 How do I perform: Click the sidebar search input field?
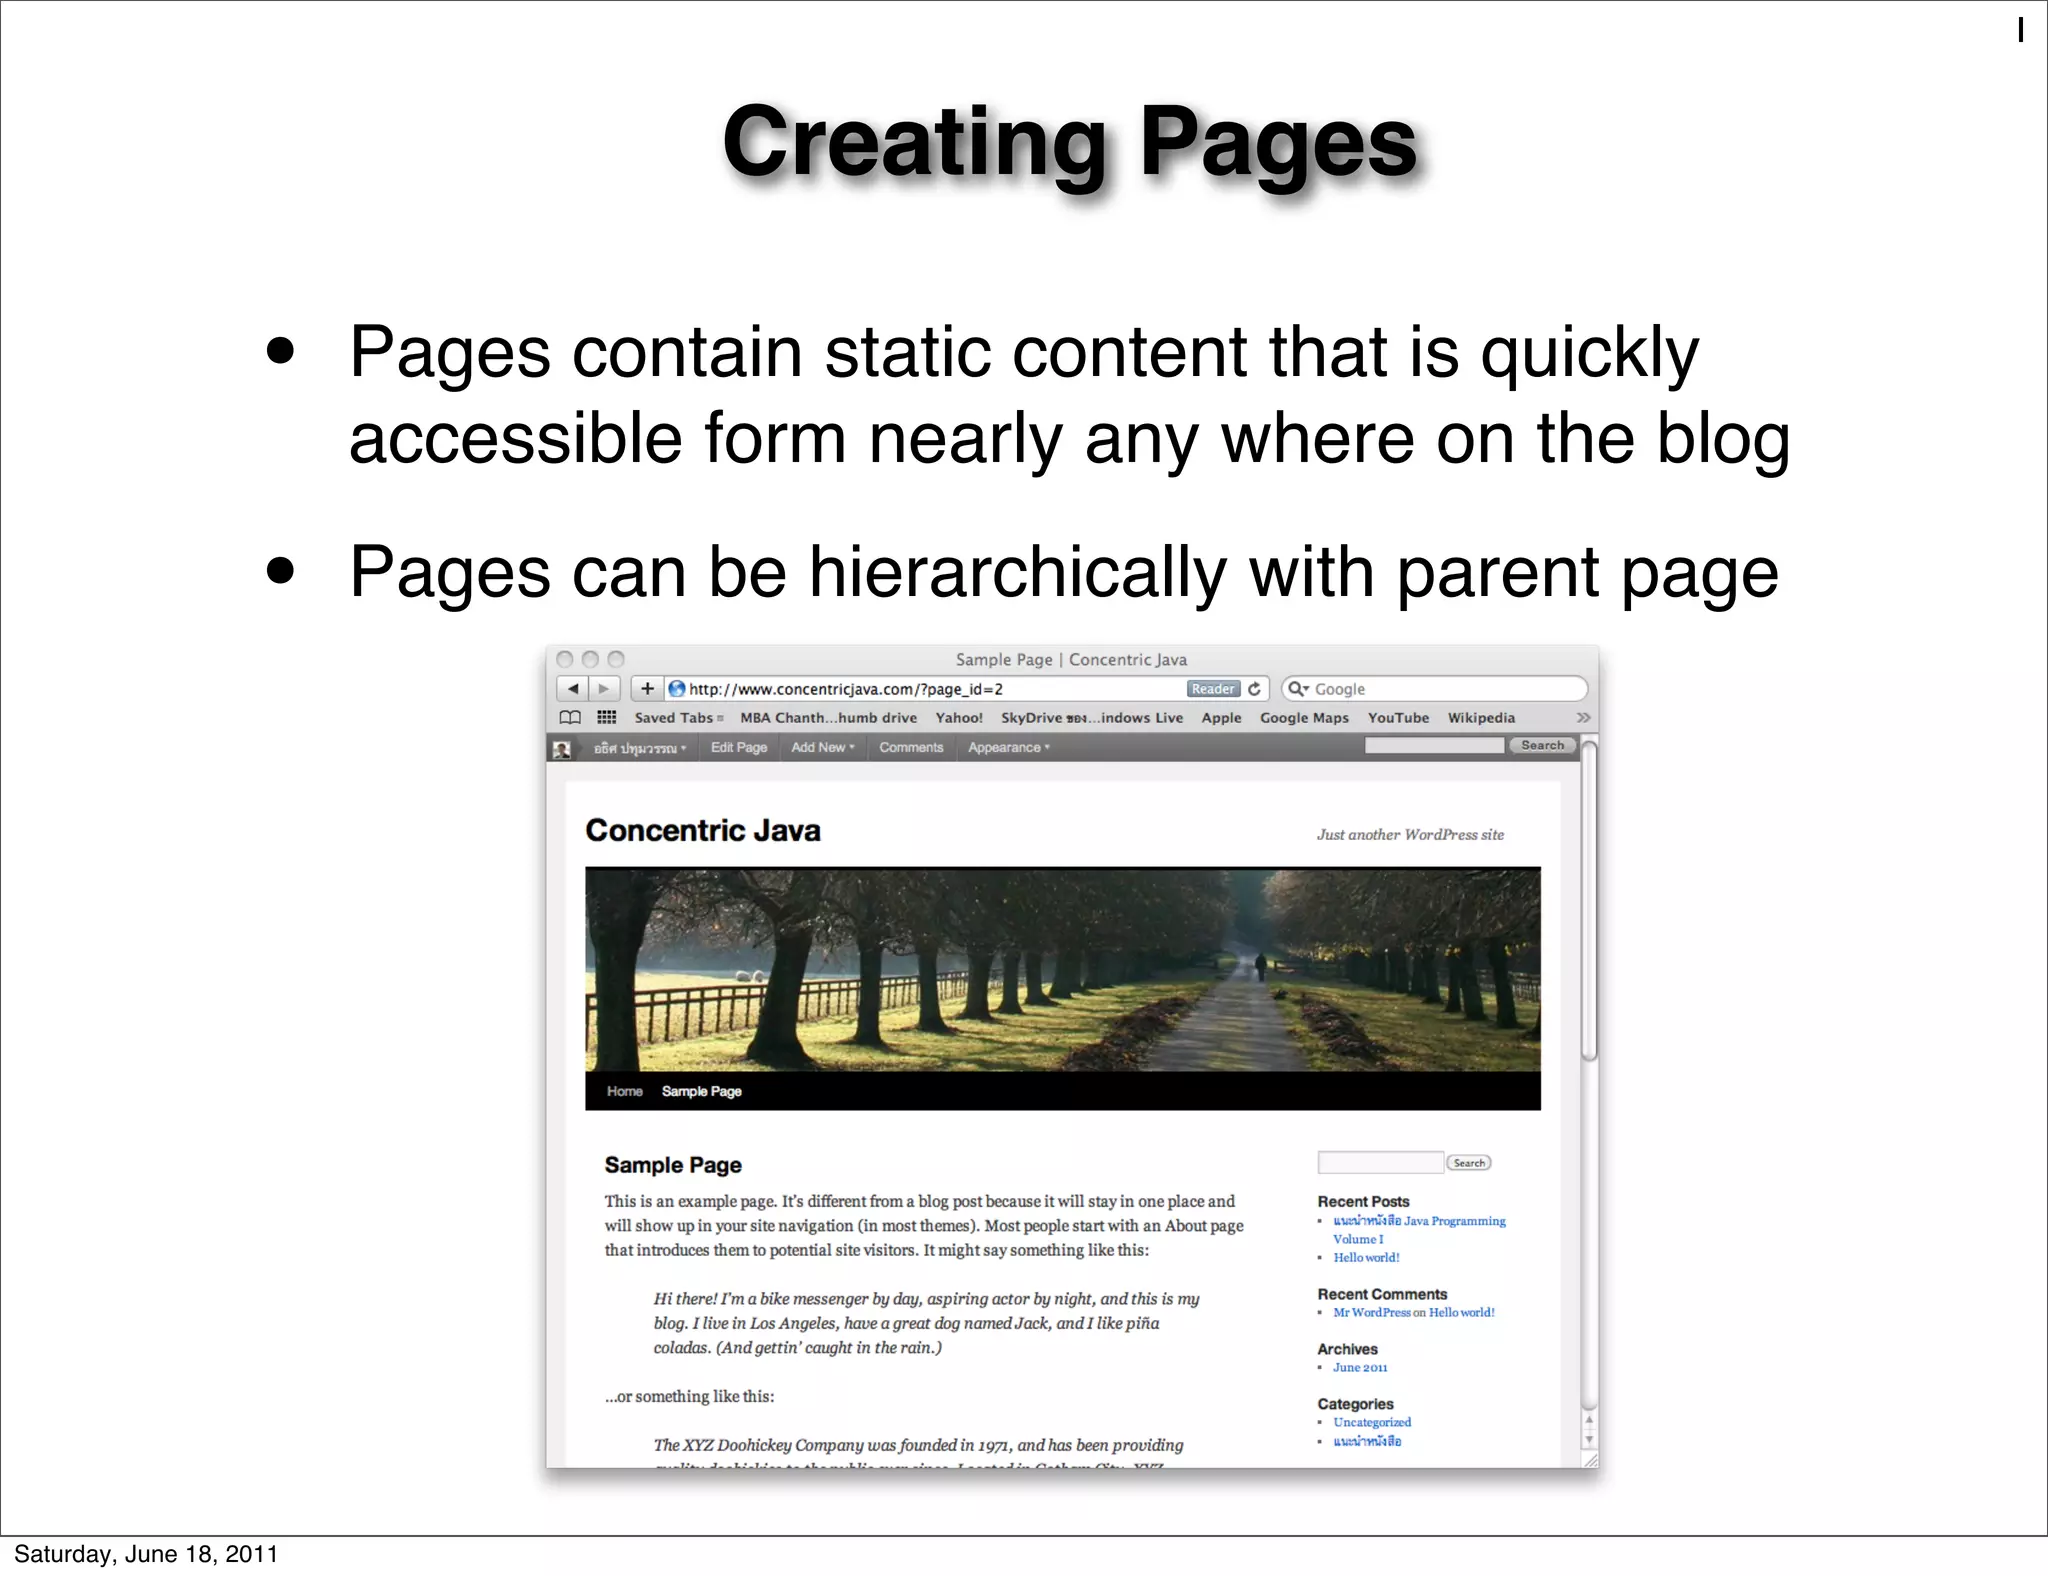(1380, 1163)
